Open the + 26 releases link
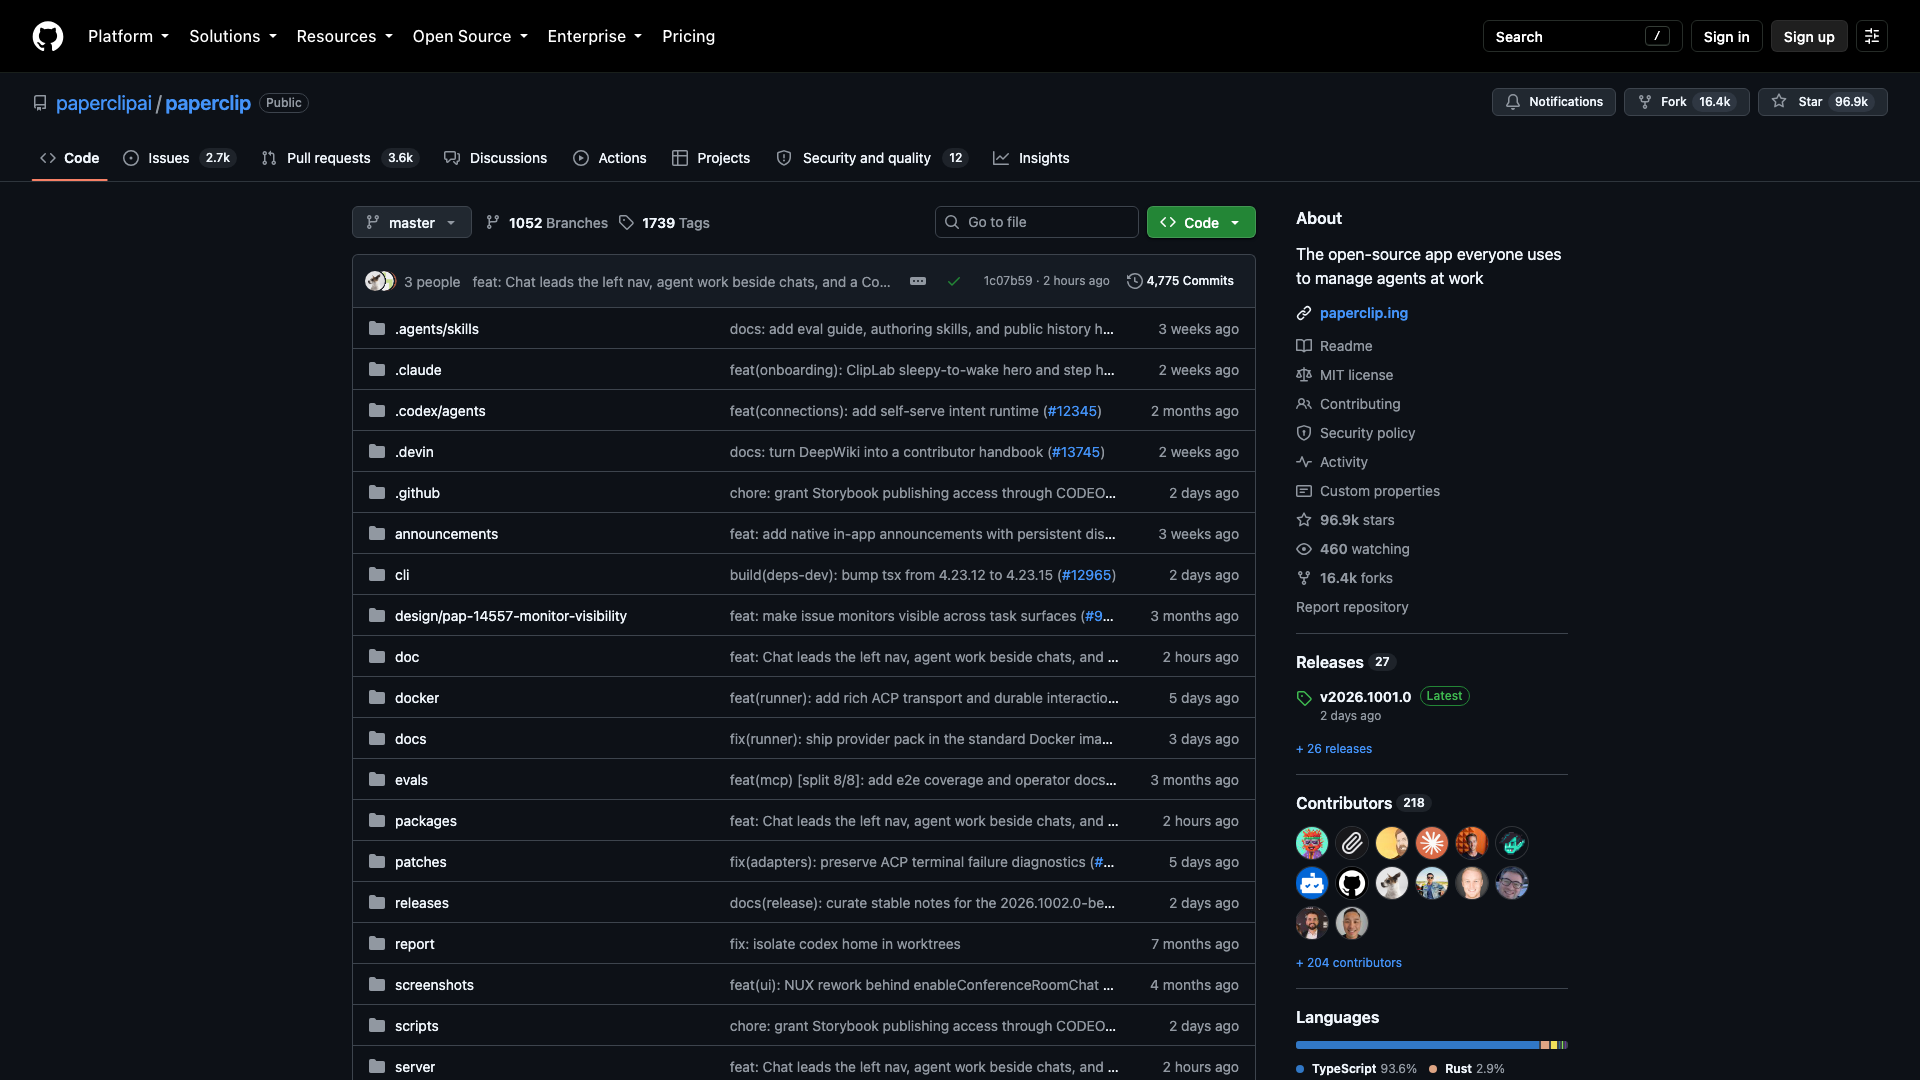The height and width of the screenshot is (1080, 1920). tap(1334, 748)
